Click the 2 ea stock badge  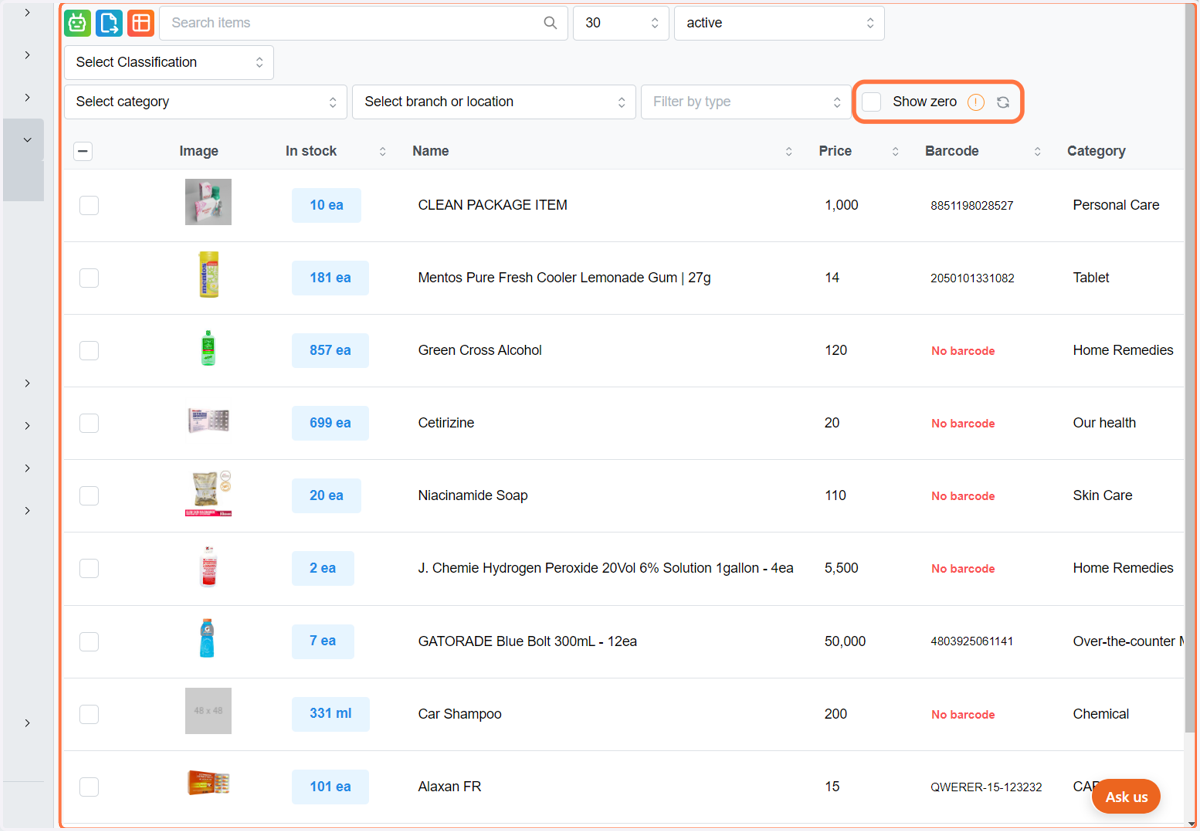point(322,568)
